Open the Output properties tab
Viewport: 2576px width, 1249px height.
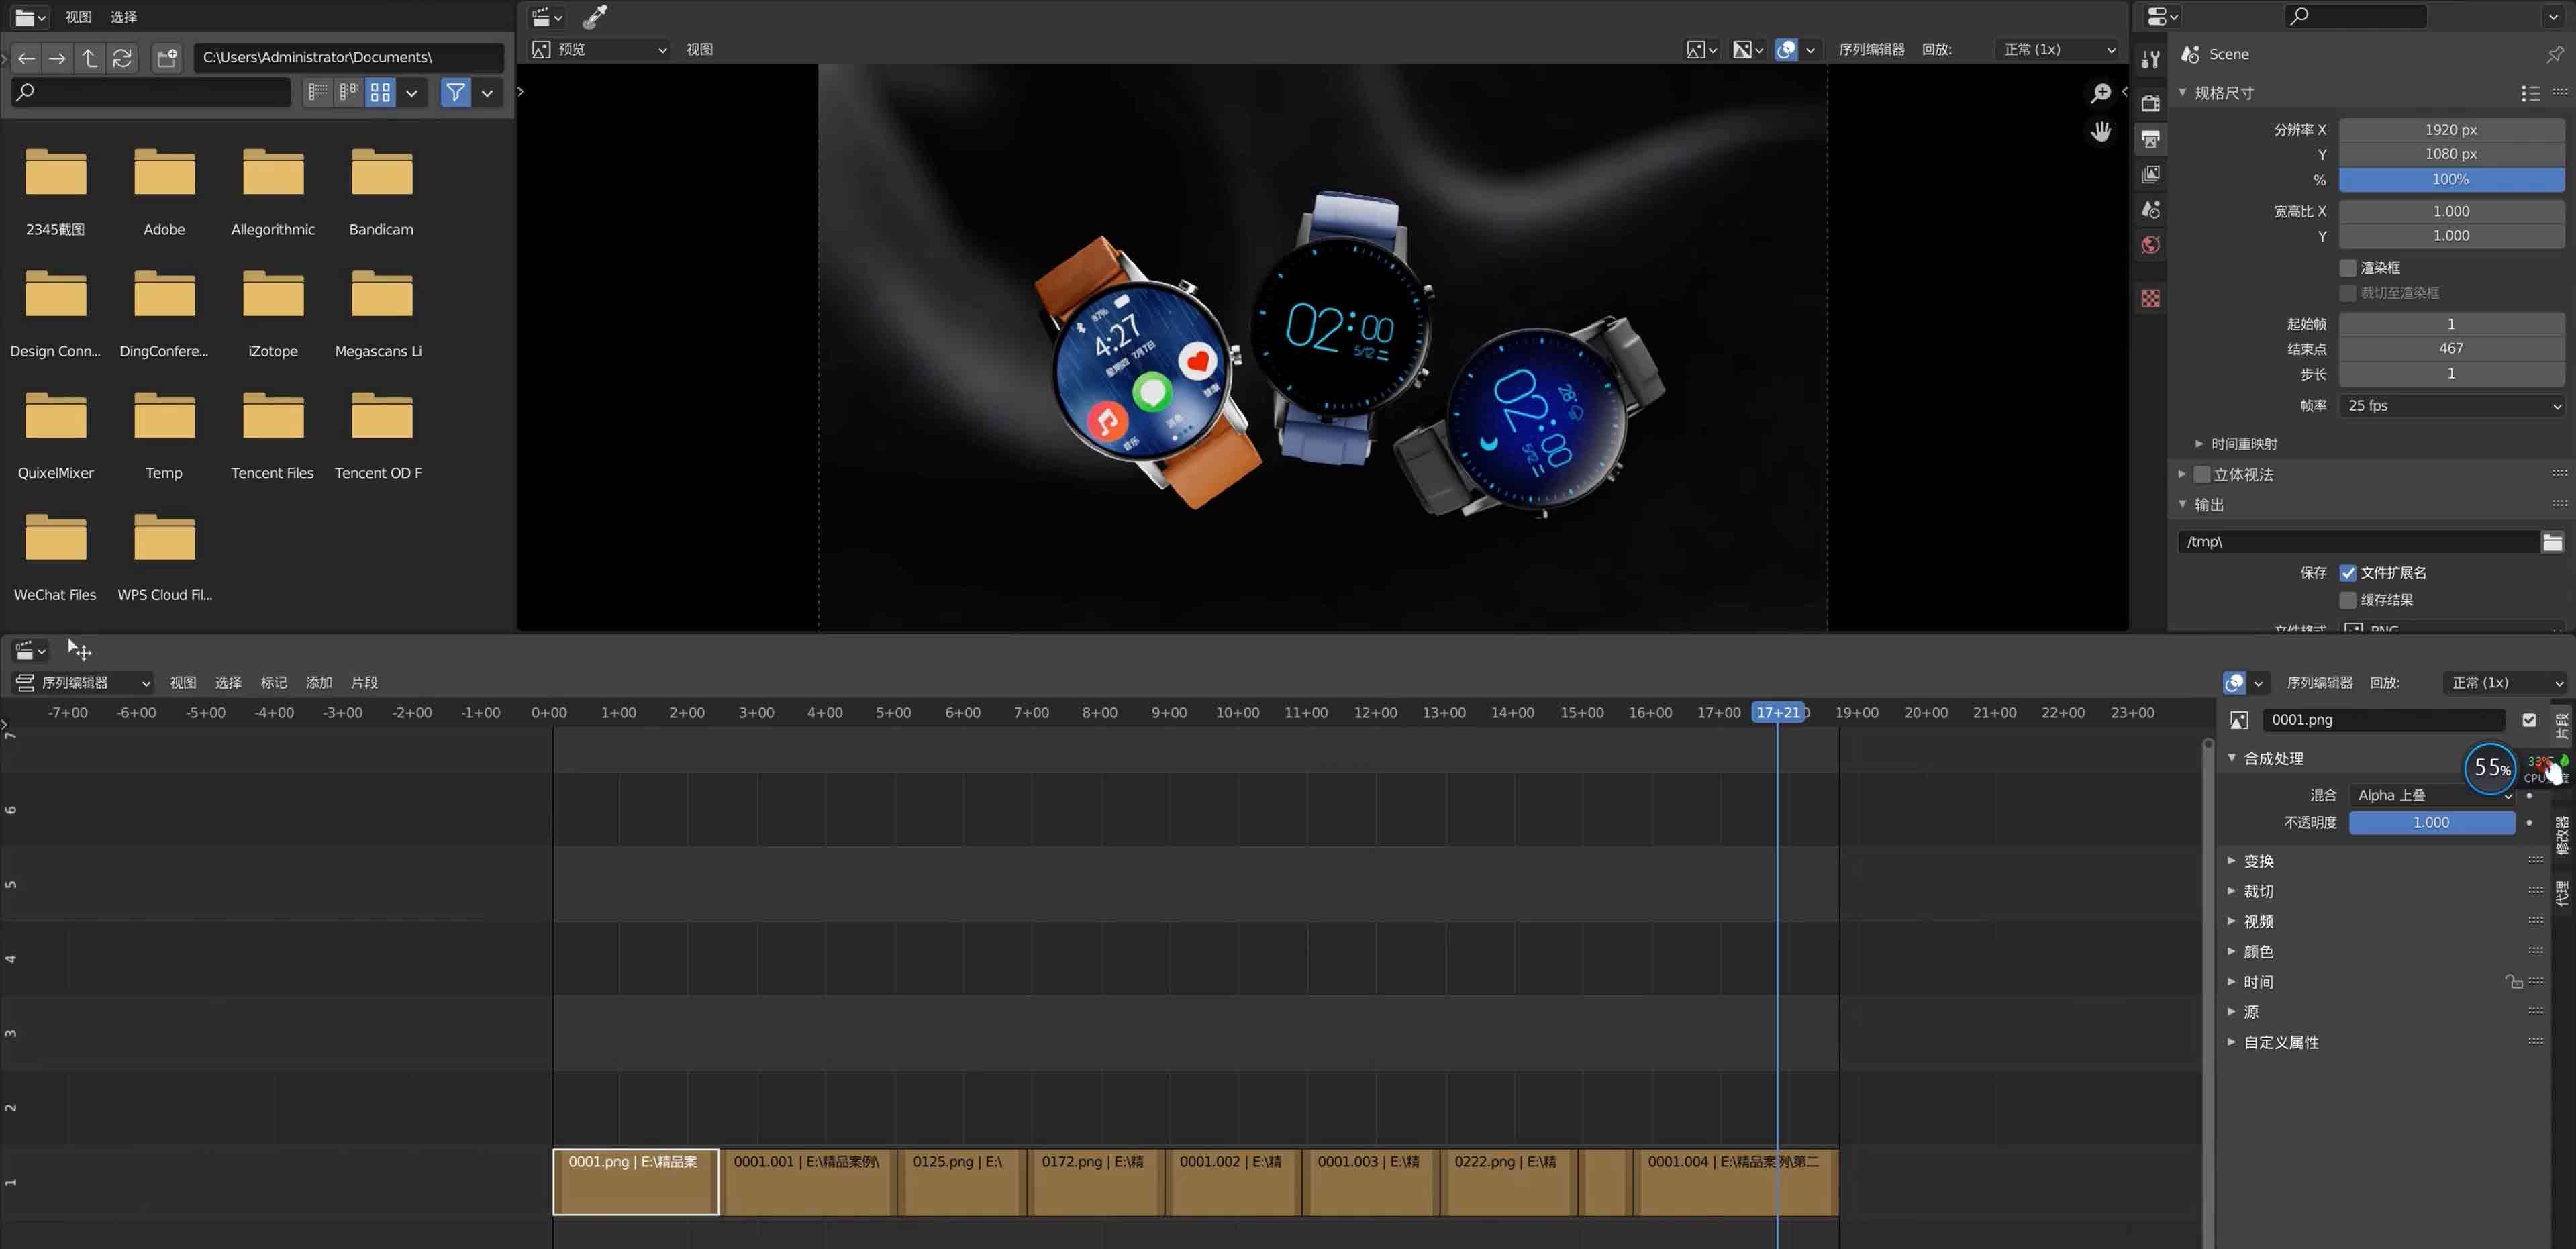pos(2150,138)
